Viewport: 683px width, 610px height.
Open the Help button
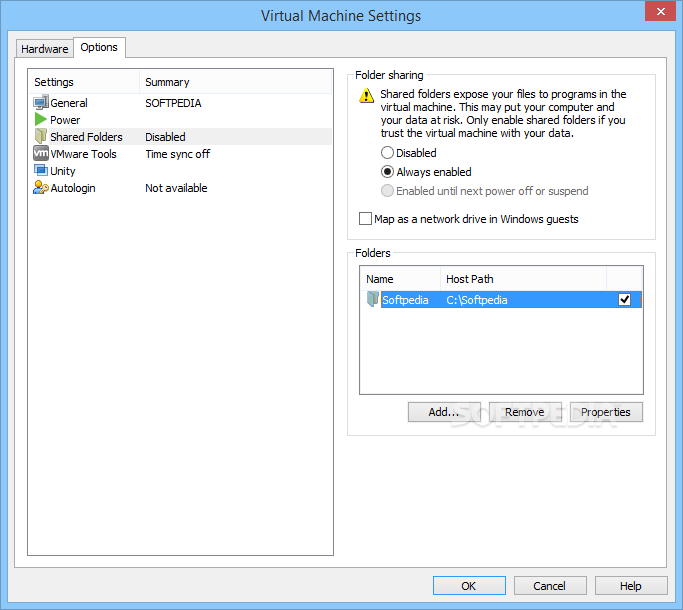coord(631,586)
